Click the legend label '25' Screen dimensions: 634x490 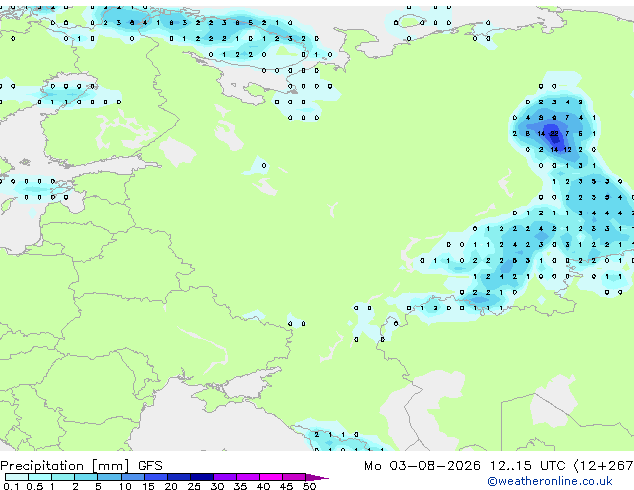click(x=194, y=486)
